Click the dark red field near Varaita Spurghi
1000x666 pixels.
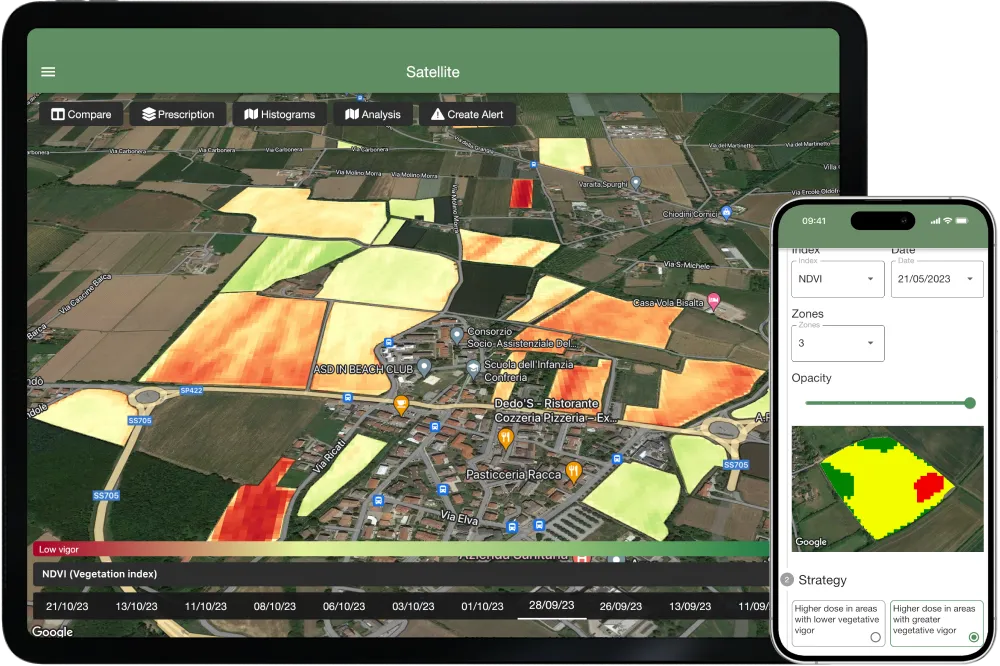(x=521, y=193)
